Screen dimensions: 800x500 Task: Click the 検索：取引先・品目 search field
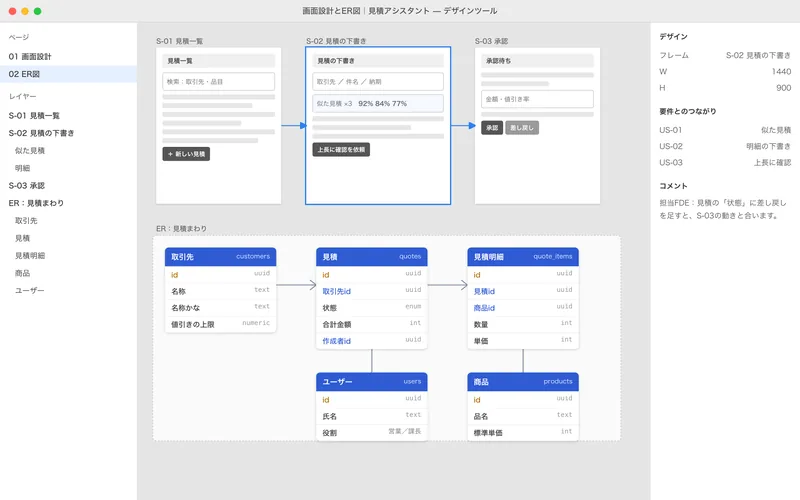218,82
